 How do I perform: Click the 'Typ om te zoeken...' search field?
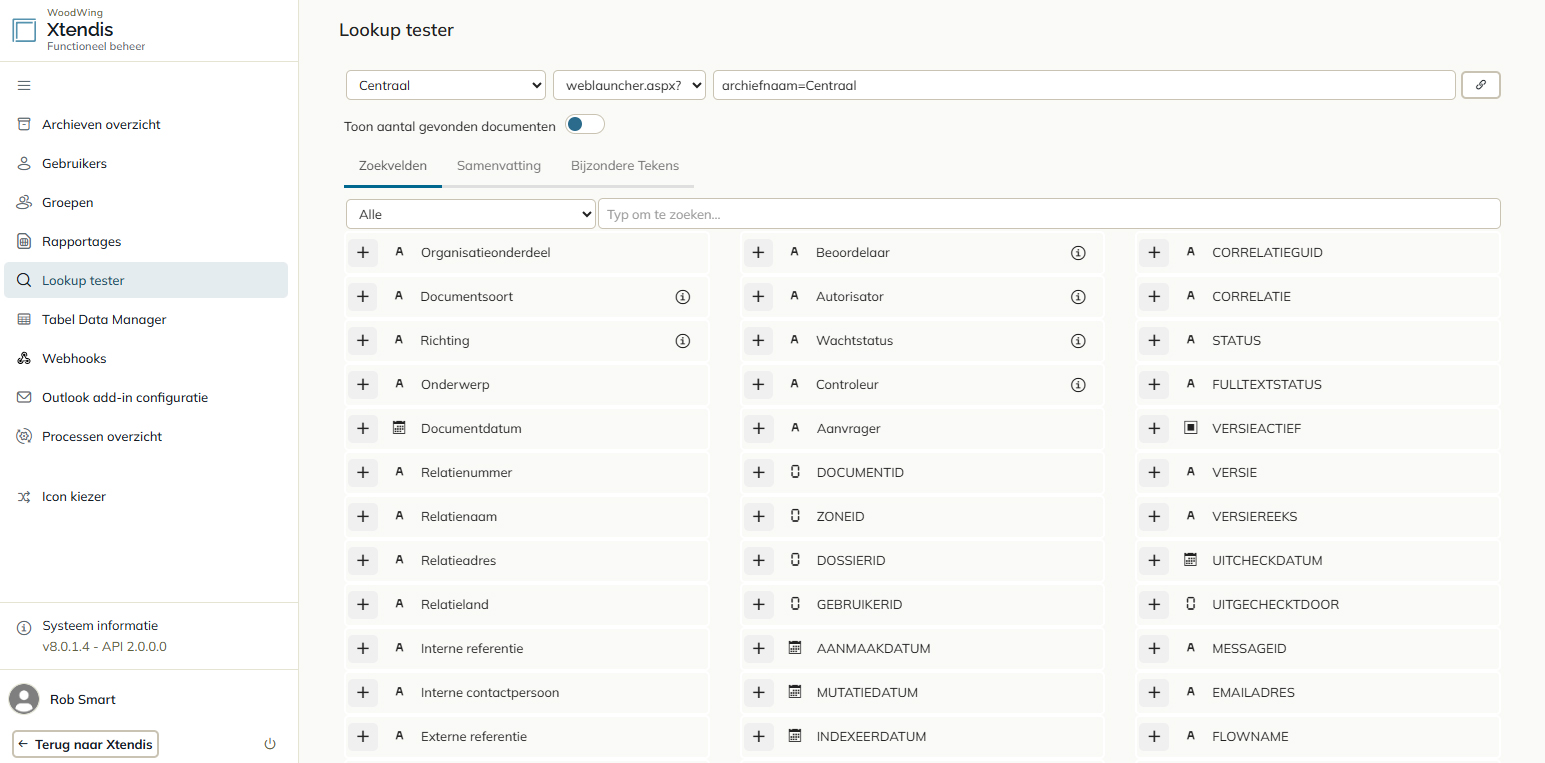tap(1049, 214)
